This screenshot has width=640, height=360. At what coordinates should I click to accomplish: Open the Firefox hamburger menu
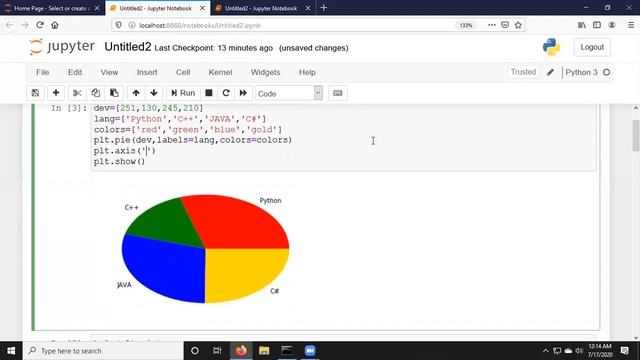click(x=631, y=25)
